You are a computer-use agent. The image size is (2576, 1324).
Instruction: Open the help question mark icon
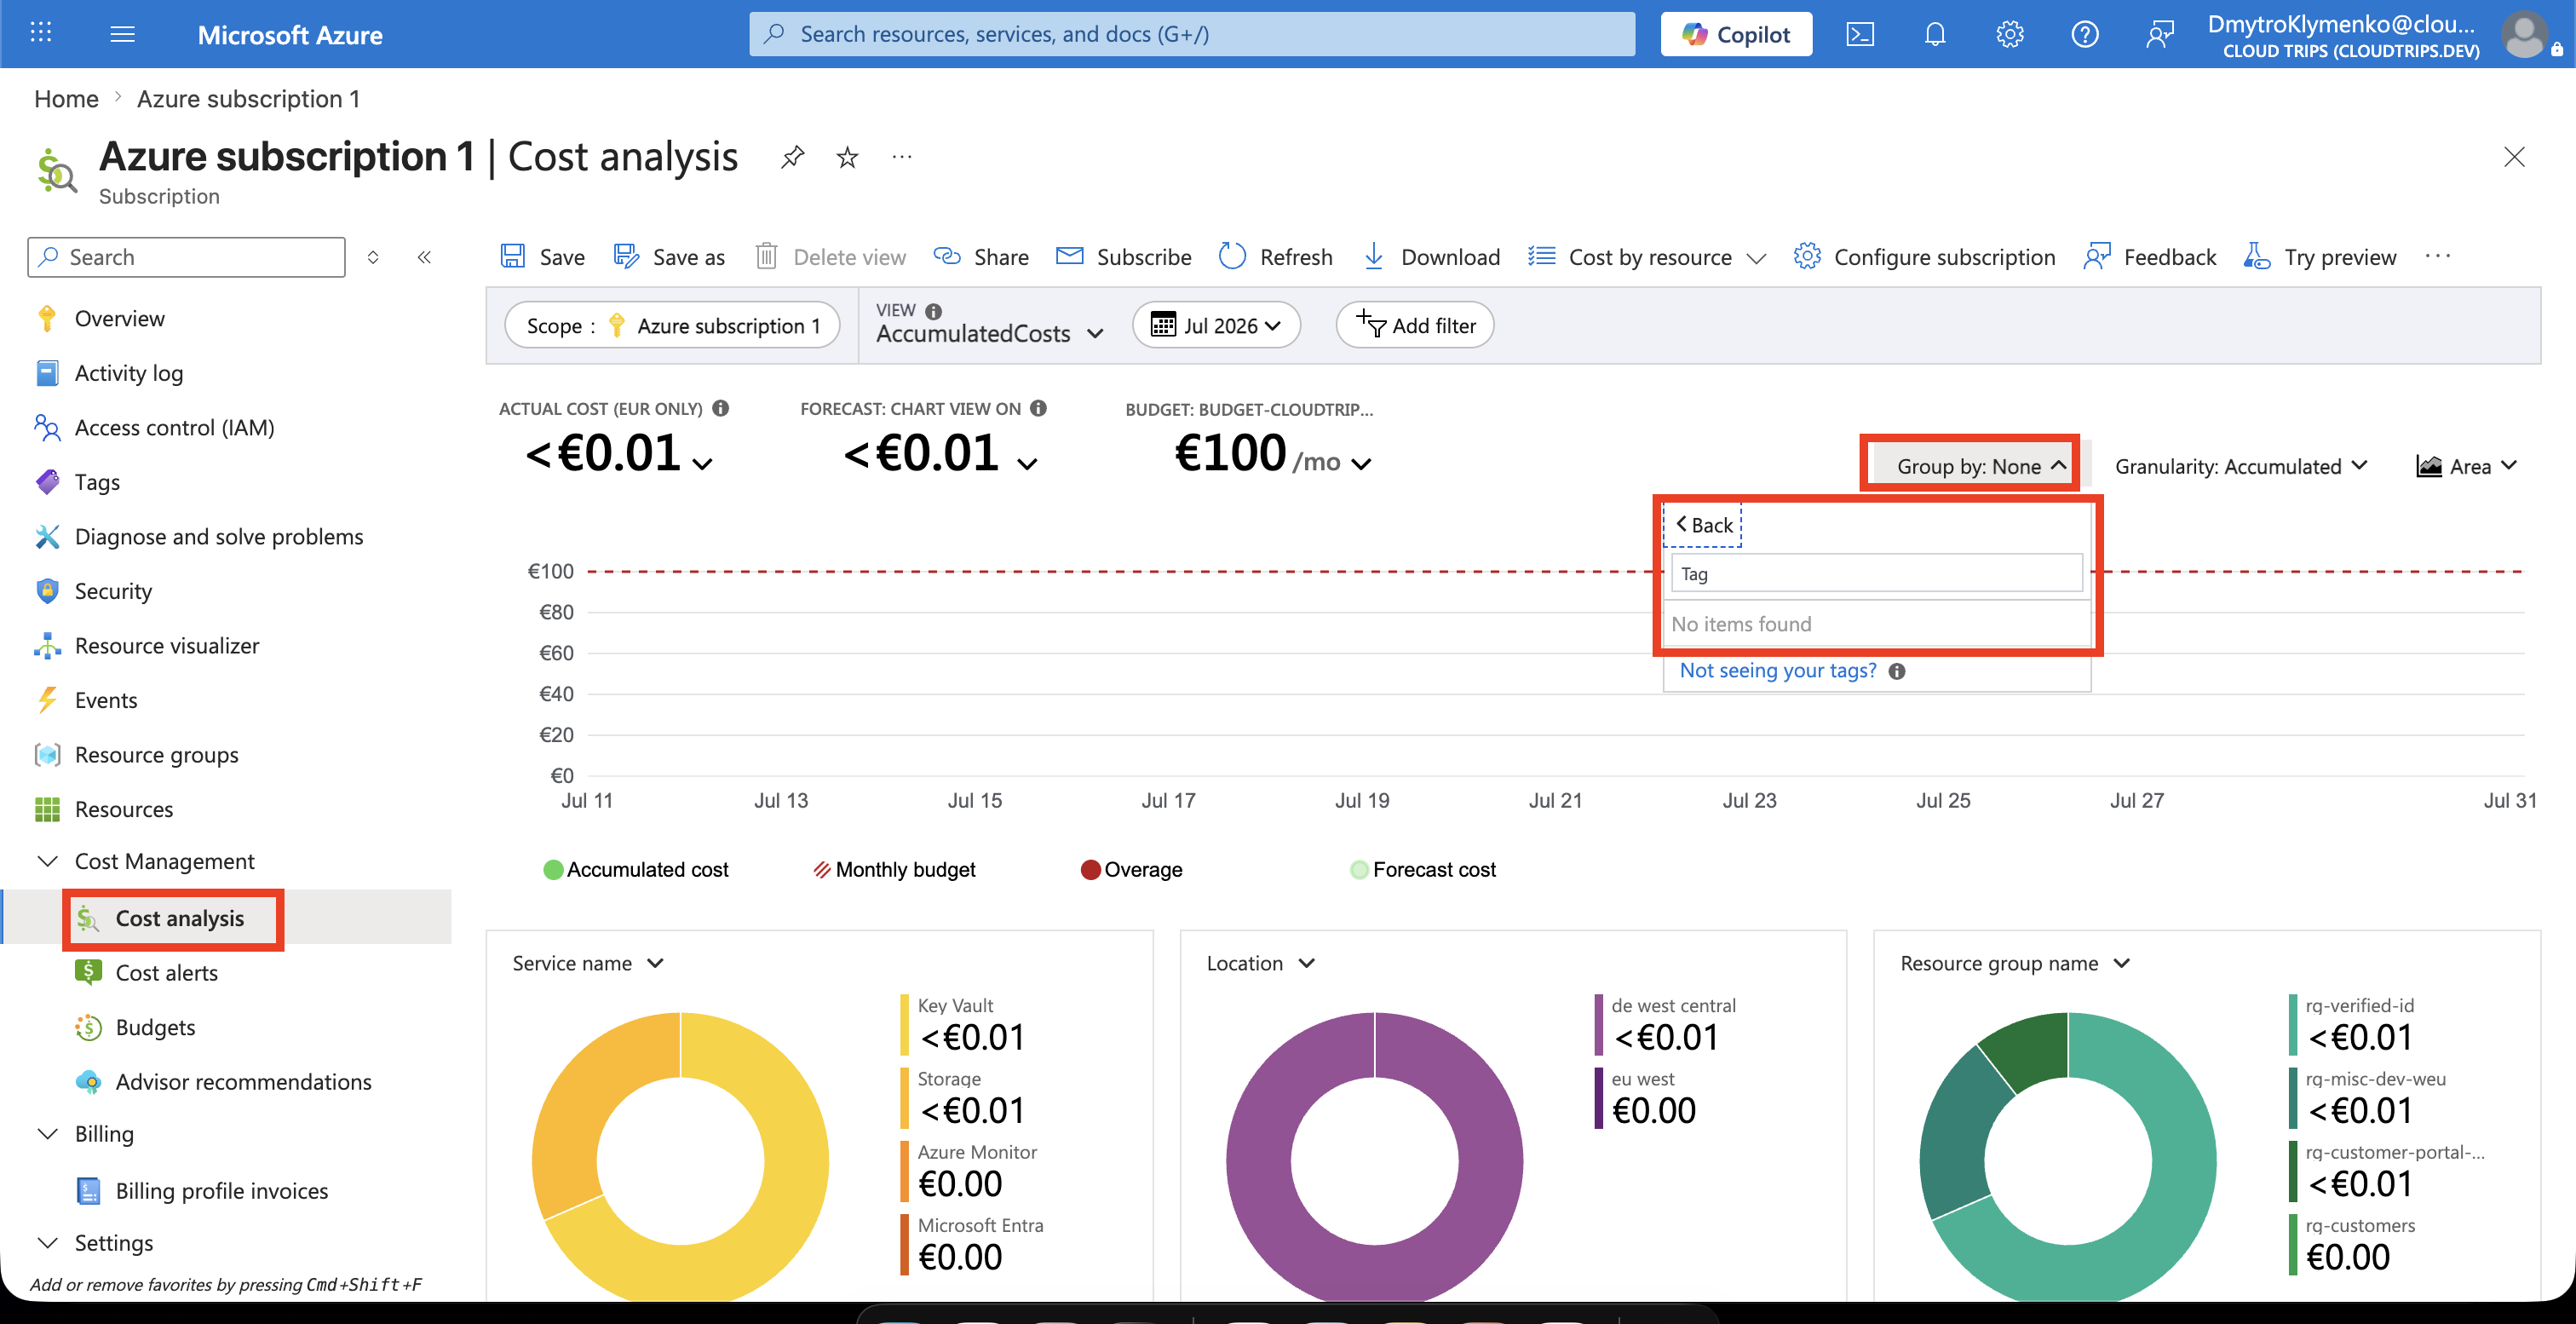pyautogui.click(x=2084, y=35)
